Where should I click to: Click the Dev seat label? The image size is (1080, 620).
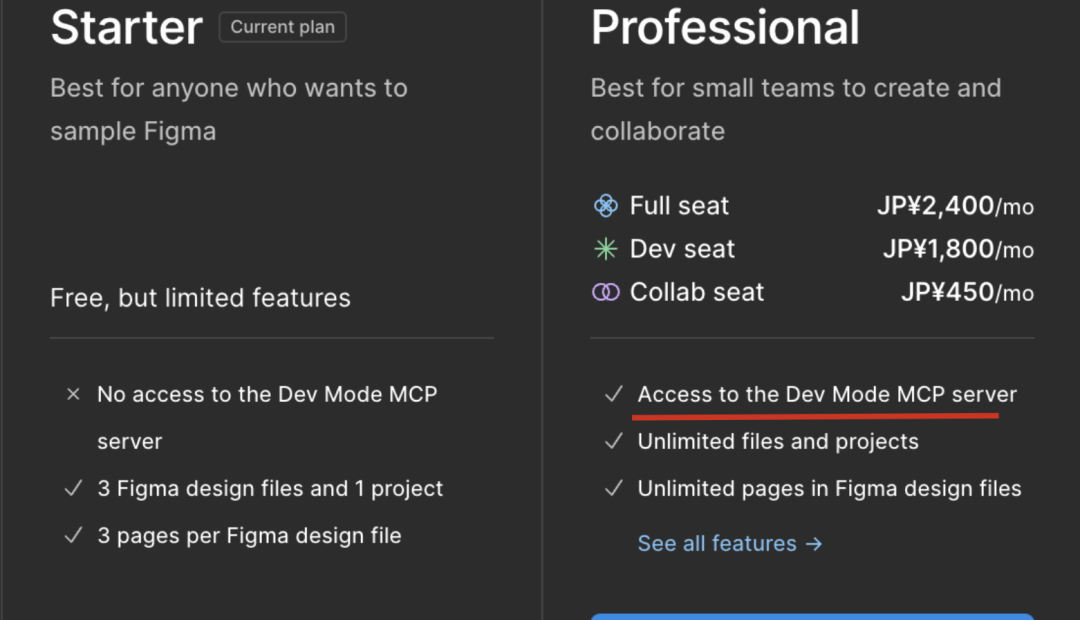click(x=683, y=249)
